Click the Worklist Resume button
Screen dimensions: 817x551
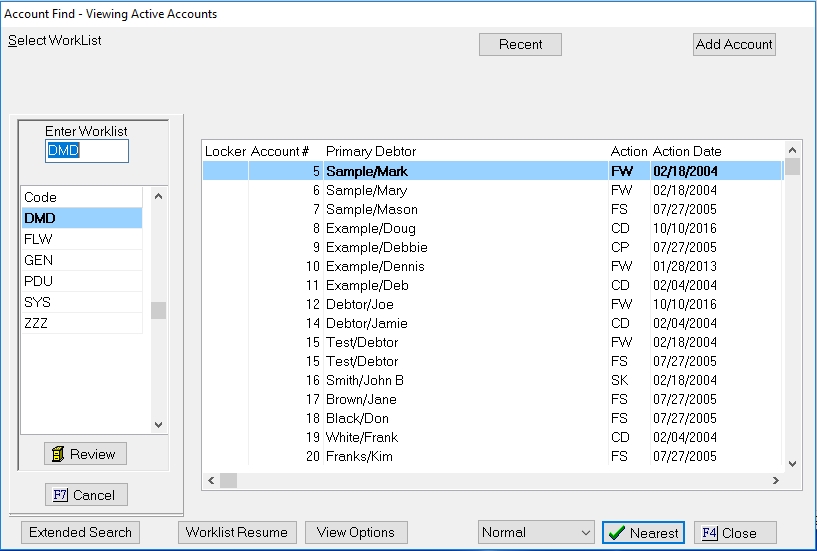pyautogui.click(x=236, y=532)
